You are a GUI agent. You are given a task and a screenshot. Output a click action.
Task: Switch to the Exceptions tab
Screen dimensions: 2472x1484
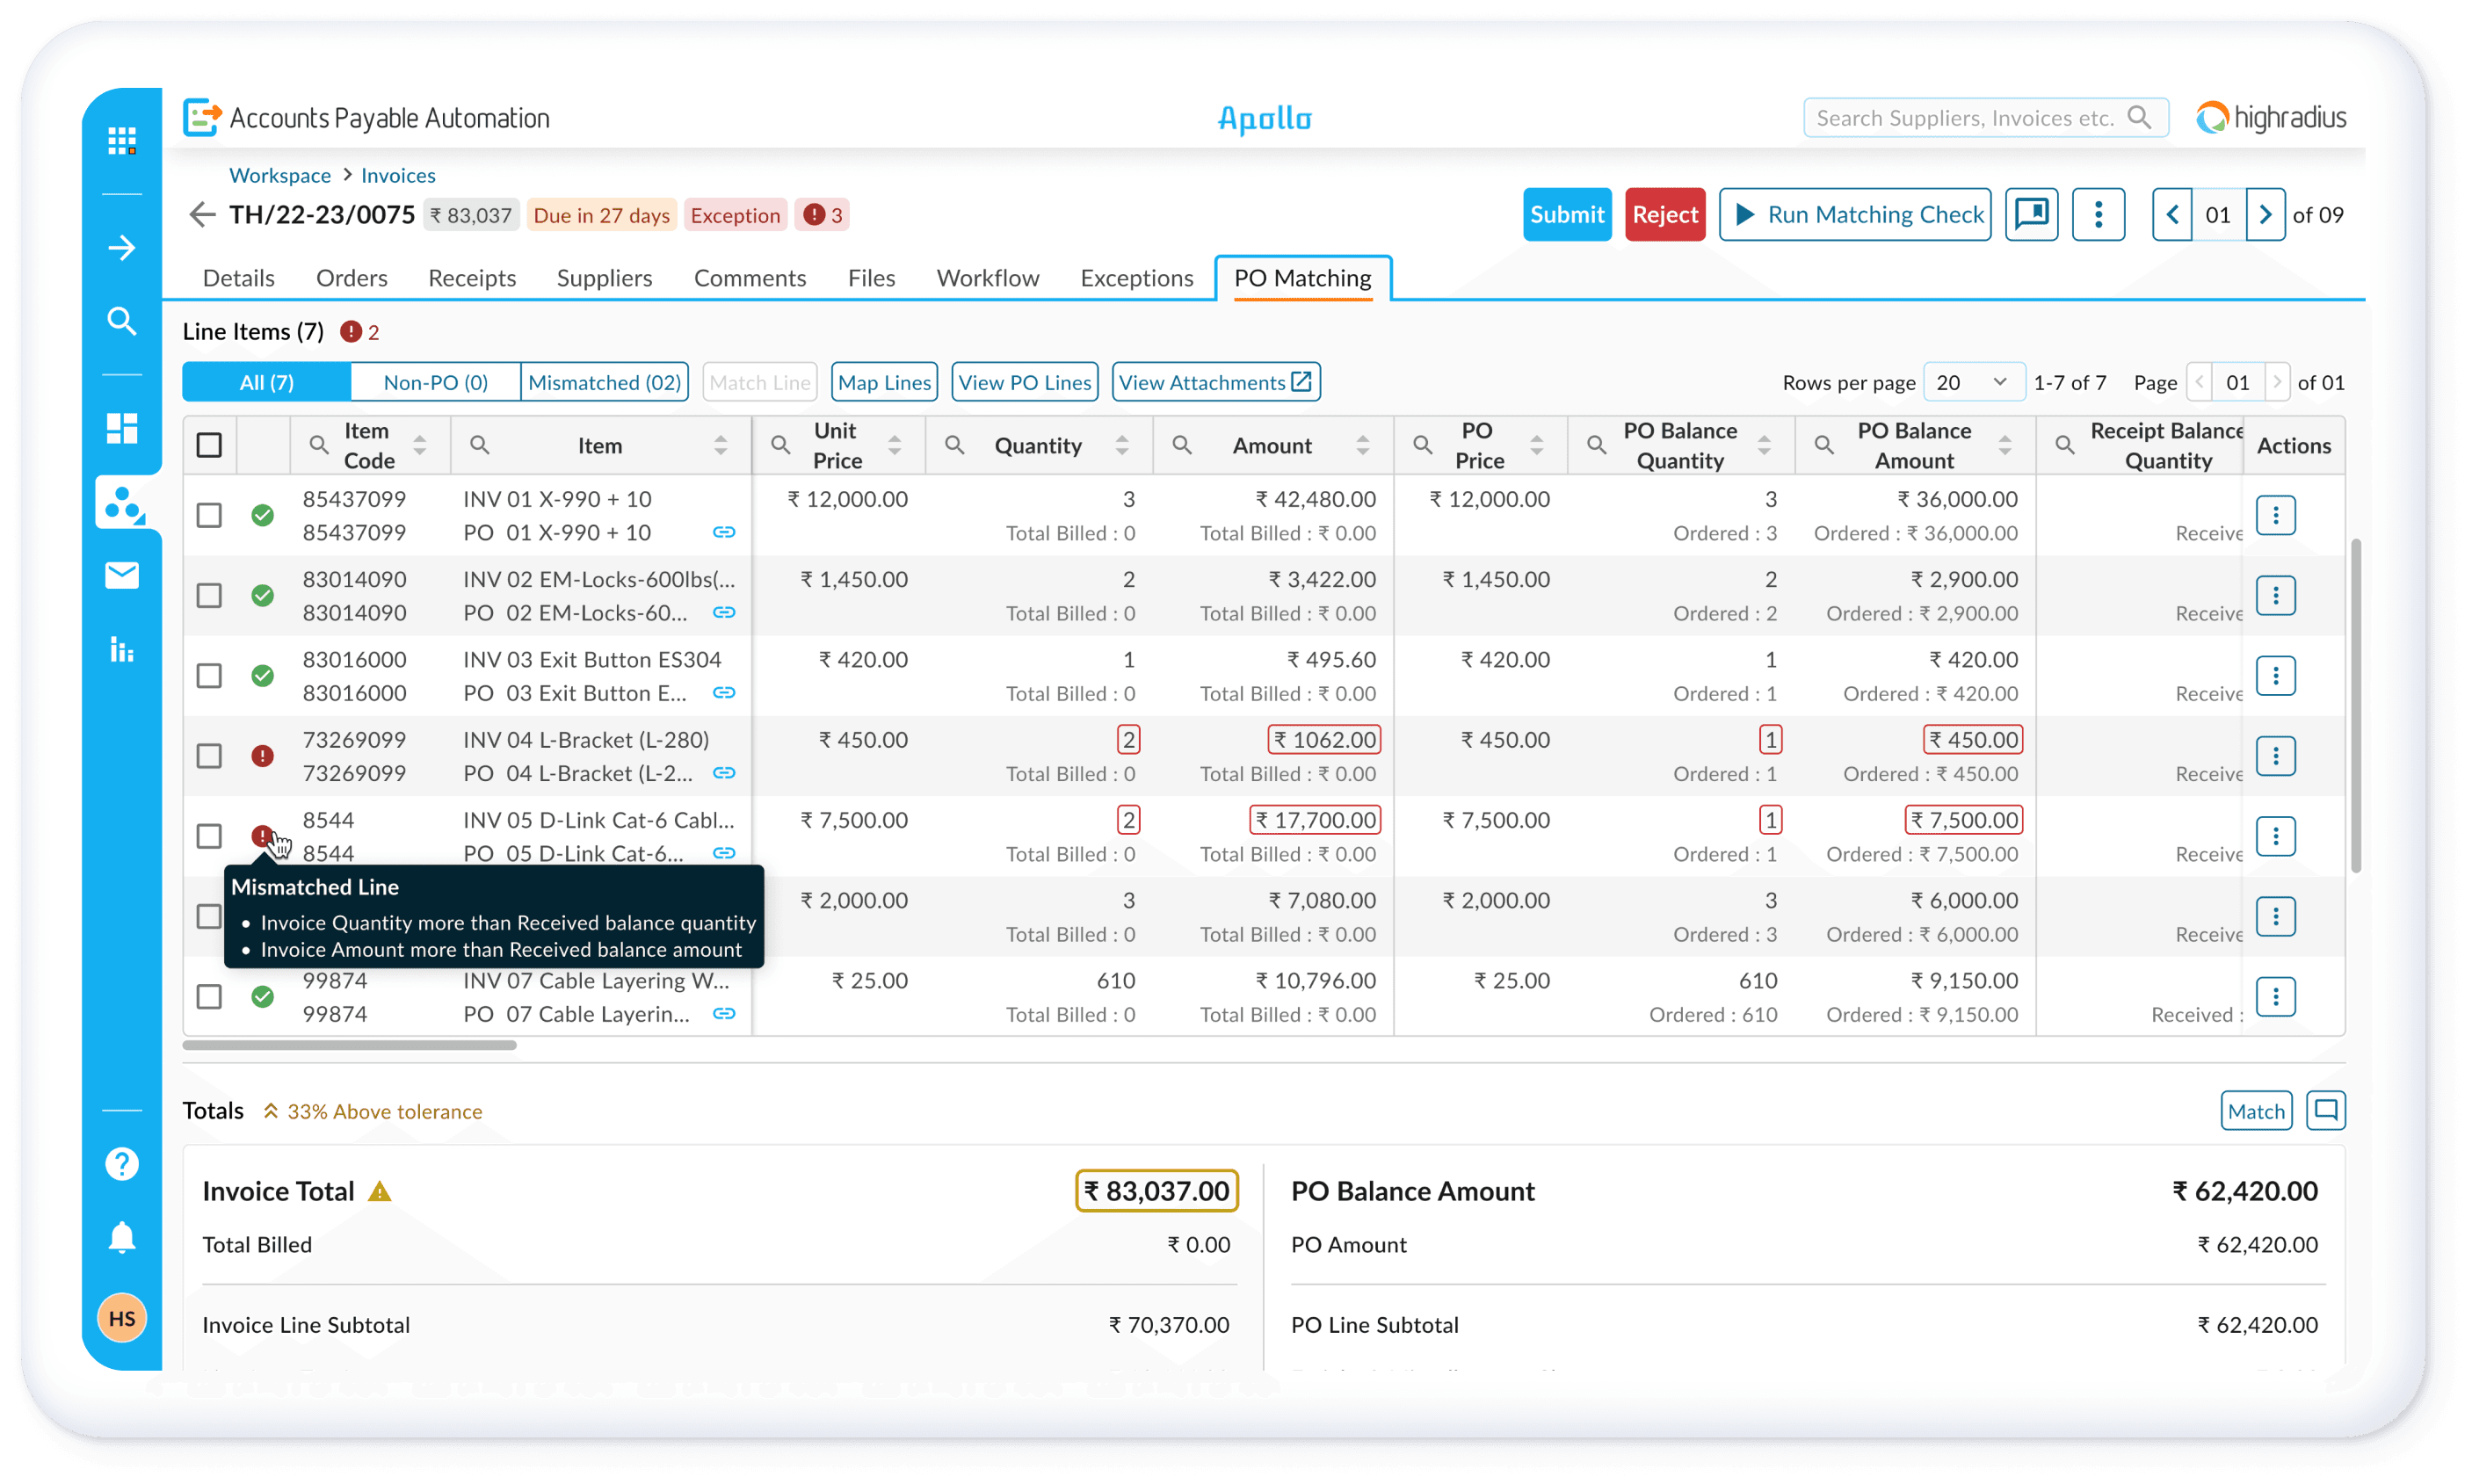tap(1136, 278)
